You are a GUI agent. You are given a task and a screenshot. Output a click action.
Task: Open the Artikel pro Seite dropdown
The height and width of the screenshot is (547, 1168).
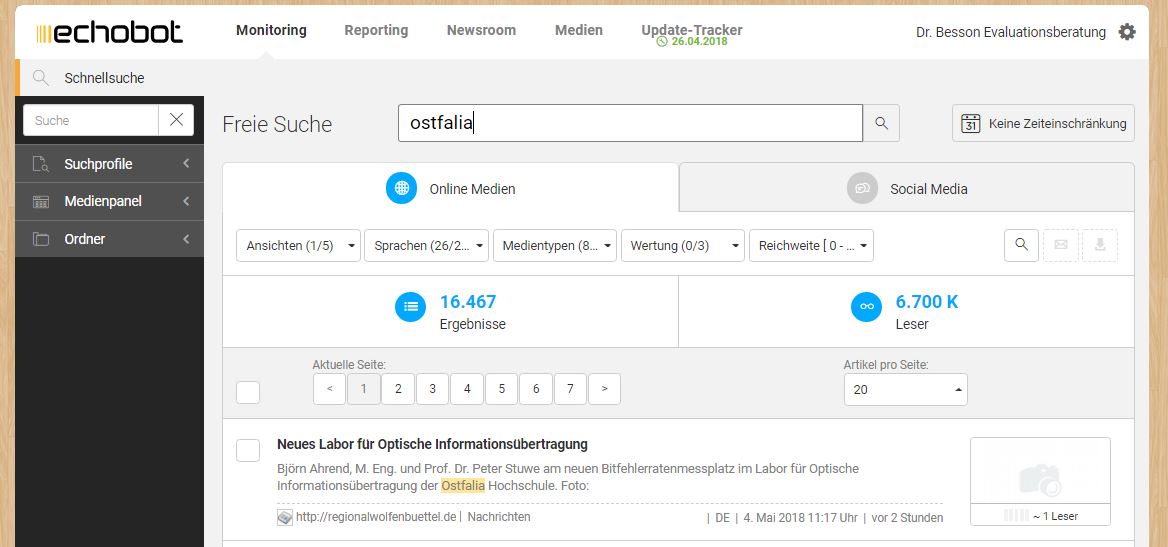906,390
